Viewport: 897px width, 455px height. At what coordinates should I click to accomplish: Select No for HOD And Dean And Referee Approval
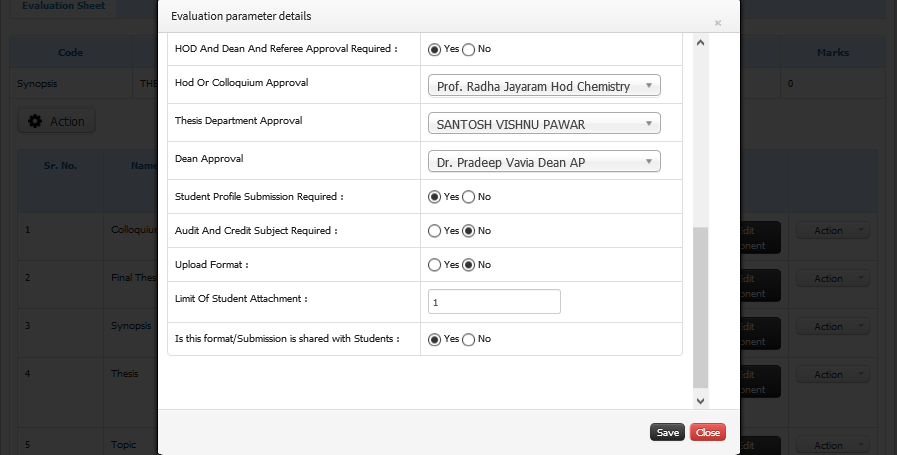pyautogui.click(x=469, y=49)
